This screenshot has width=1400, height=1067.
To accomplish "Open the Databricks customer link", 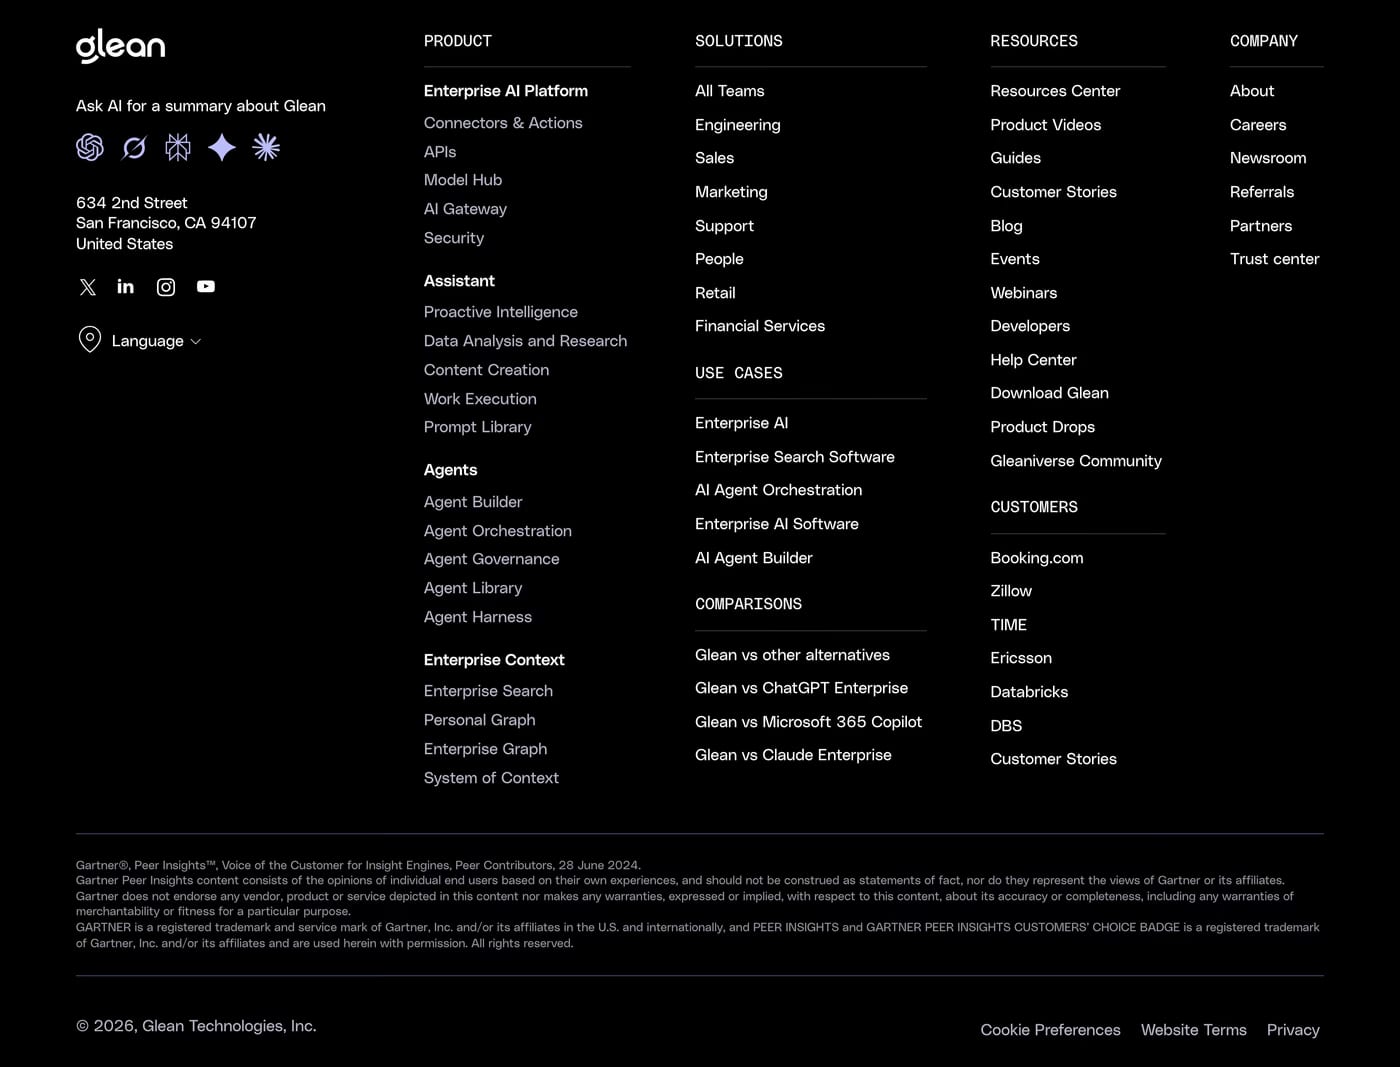I will (1029, 692).
